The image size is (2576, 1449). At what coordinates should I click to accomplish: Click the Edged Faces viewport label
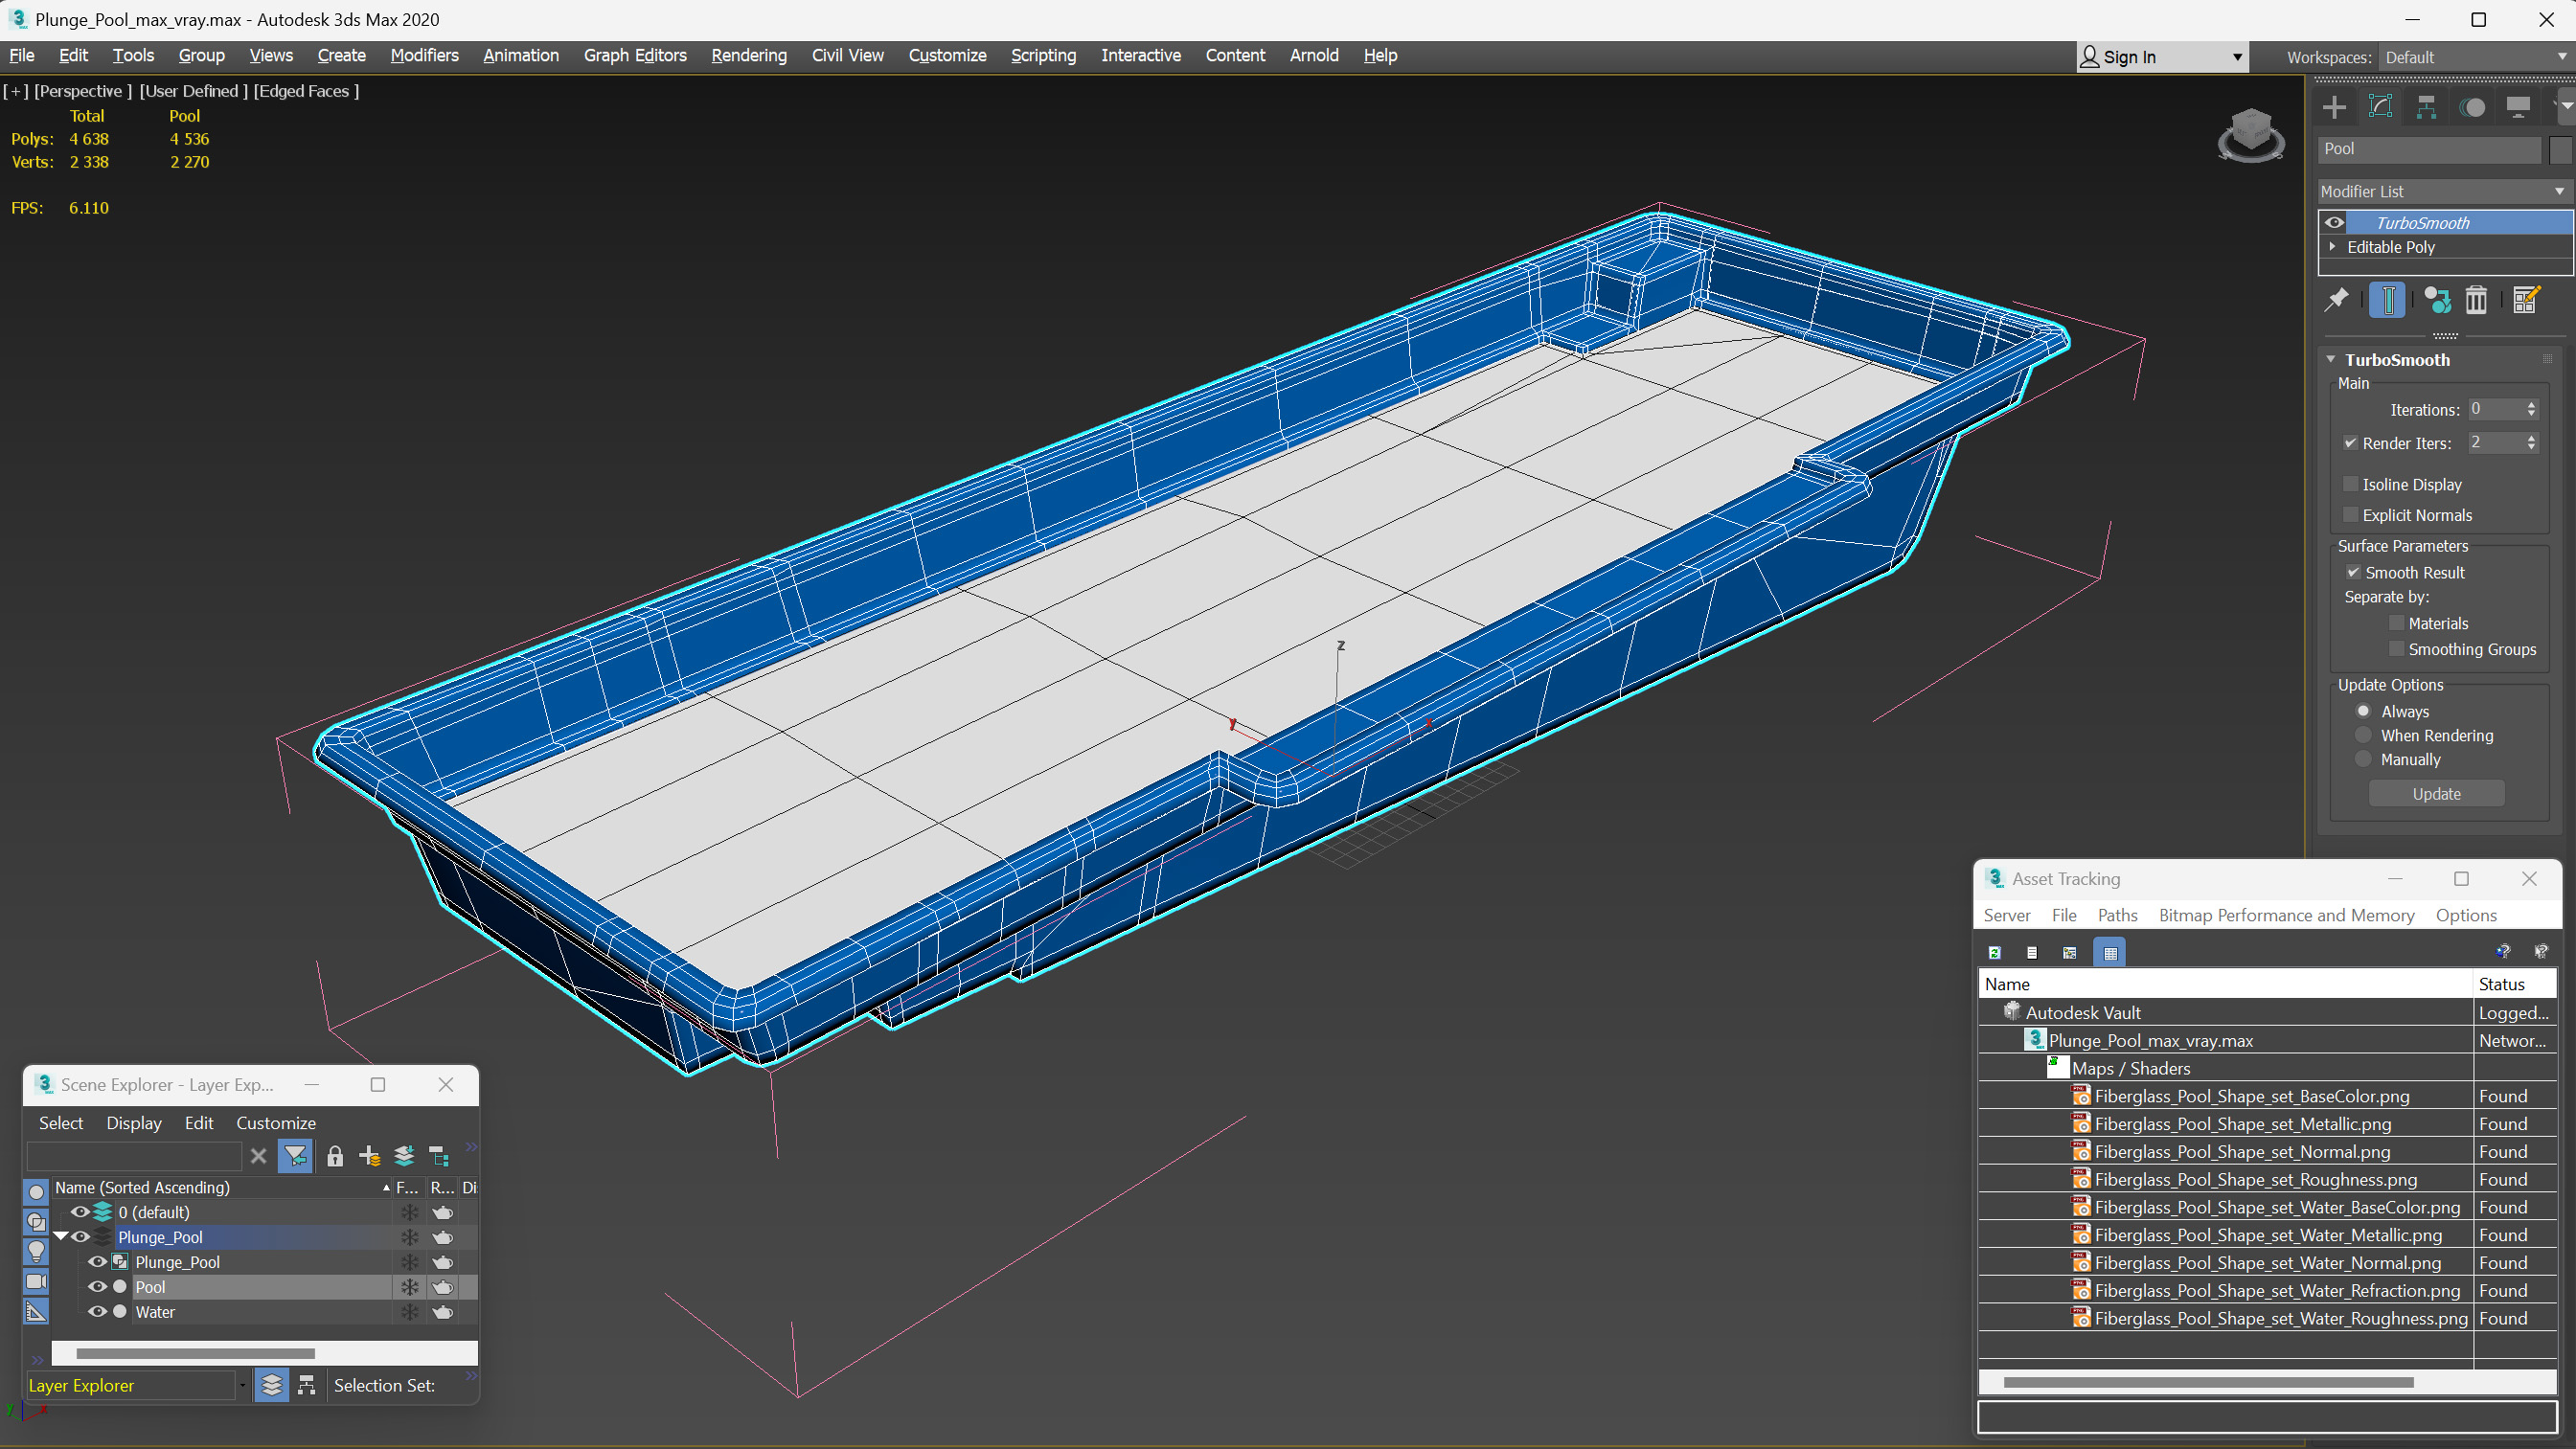click(x=306, y=91)
